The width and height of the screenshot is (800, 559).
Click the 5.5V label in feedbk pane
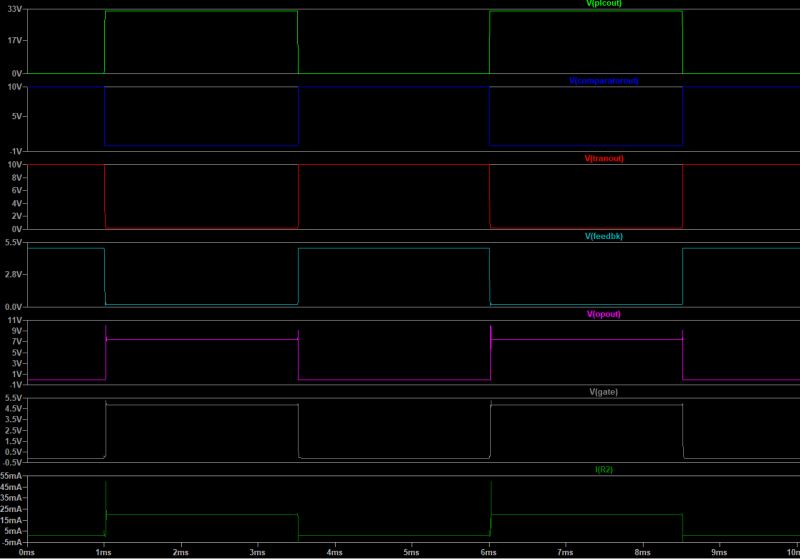(x=13, y=242)
